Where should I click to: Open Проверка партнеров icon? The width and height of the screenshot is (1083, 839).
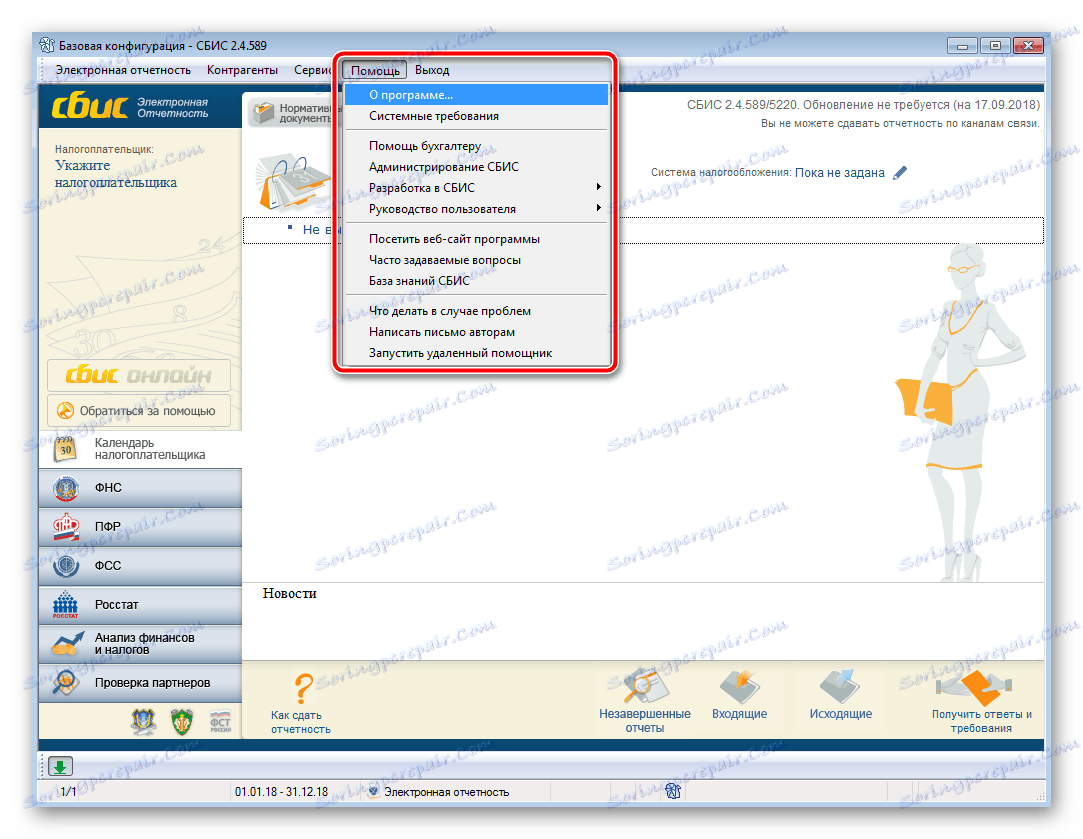[66, 683]
